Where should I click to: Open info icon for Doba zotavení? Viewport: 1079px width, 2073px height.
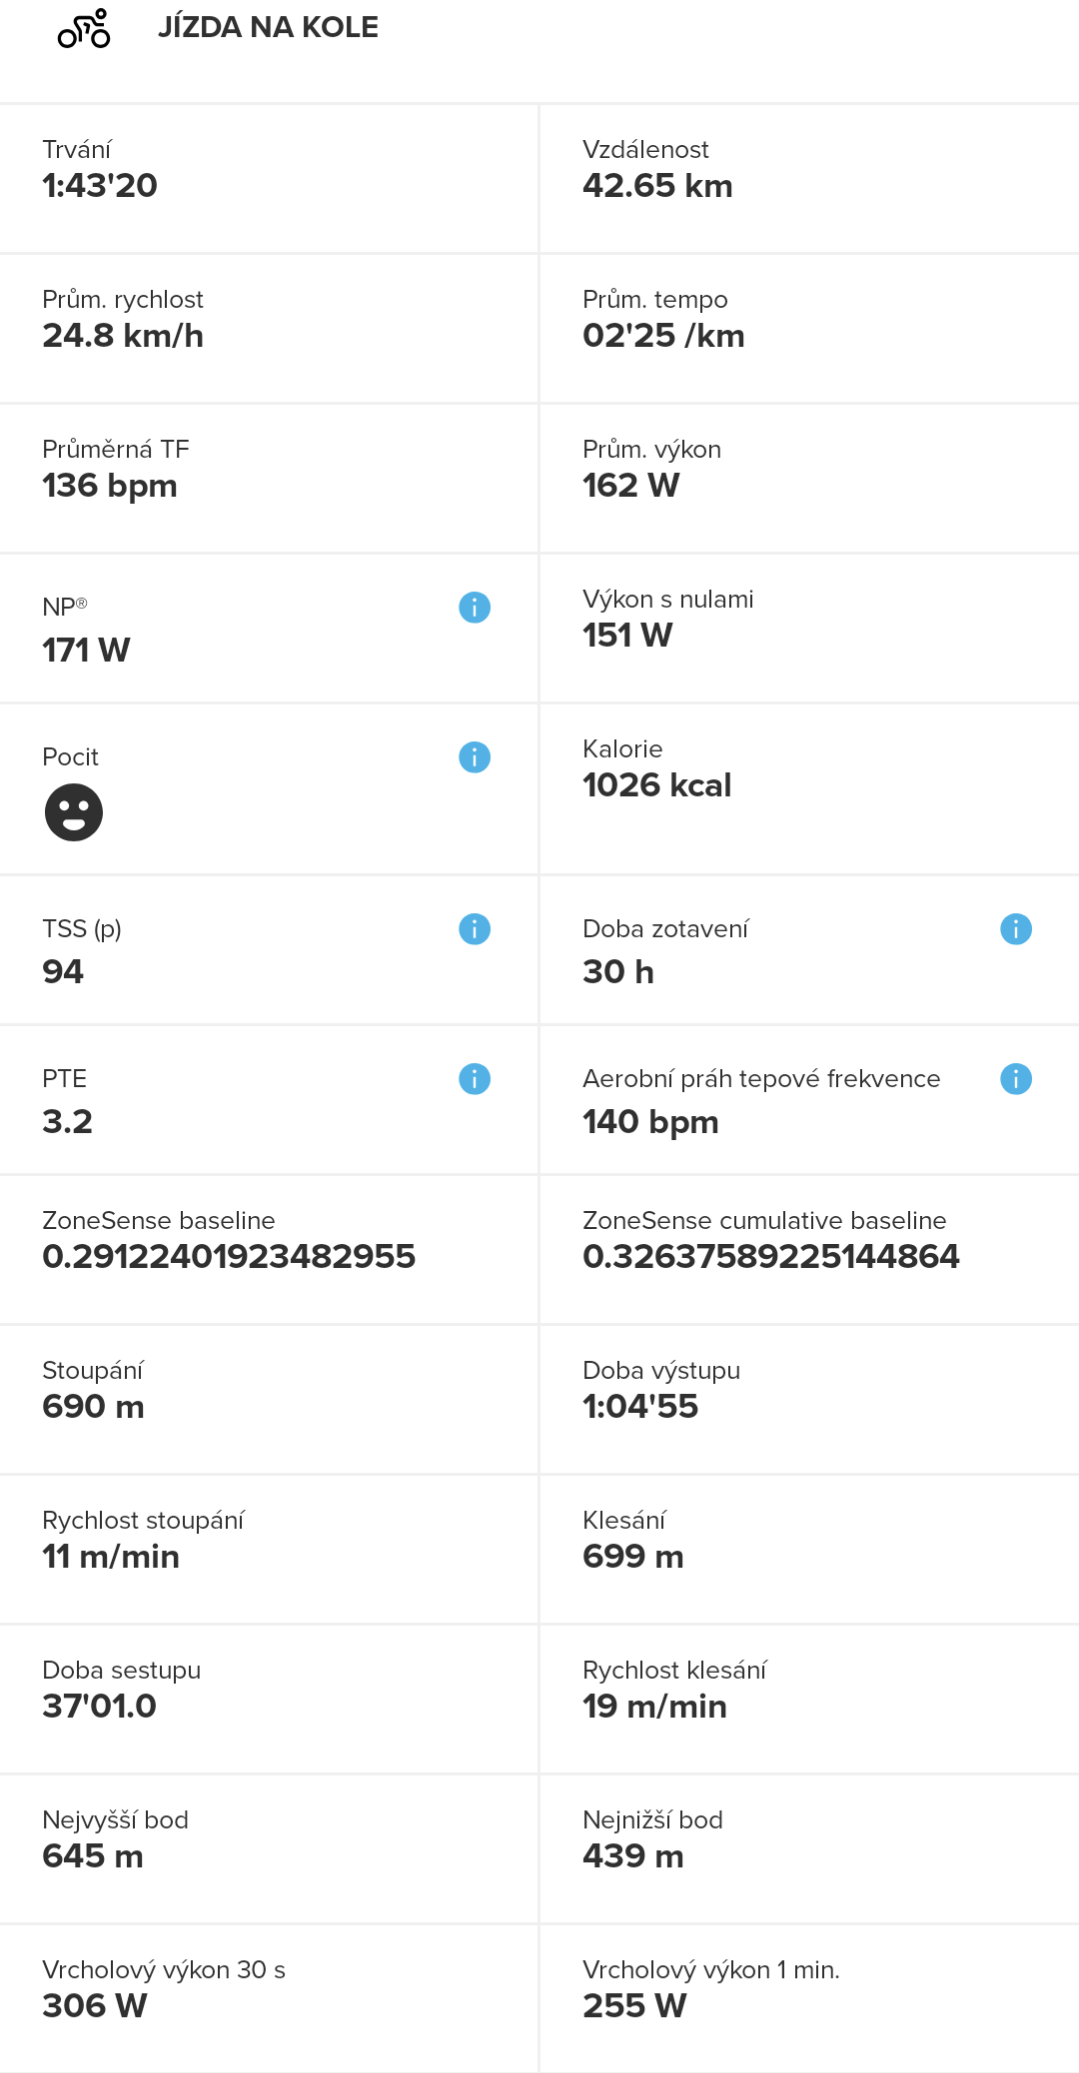[1015, 929]
